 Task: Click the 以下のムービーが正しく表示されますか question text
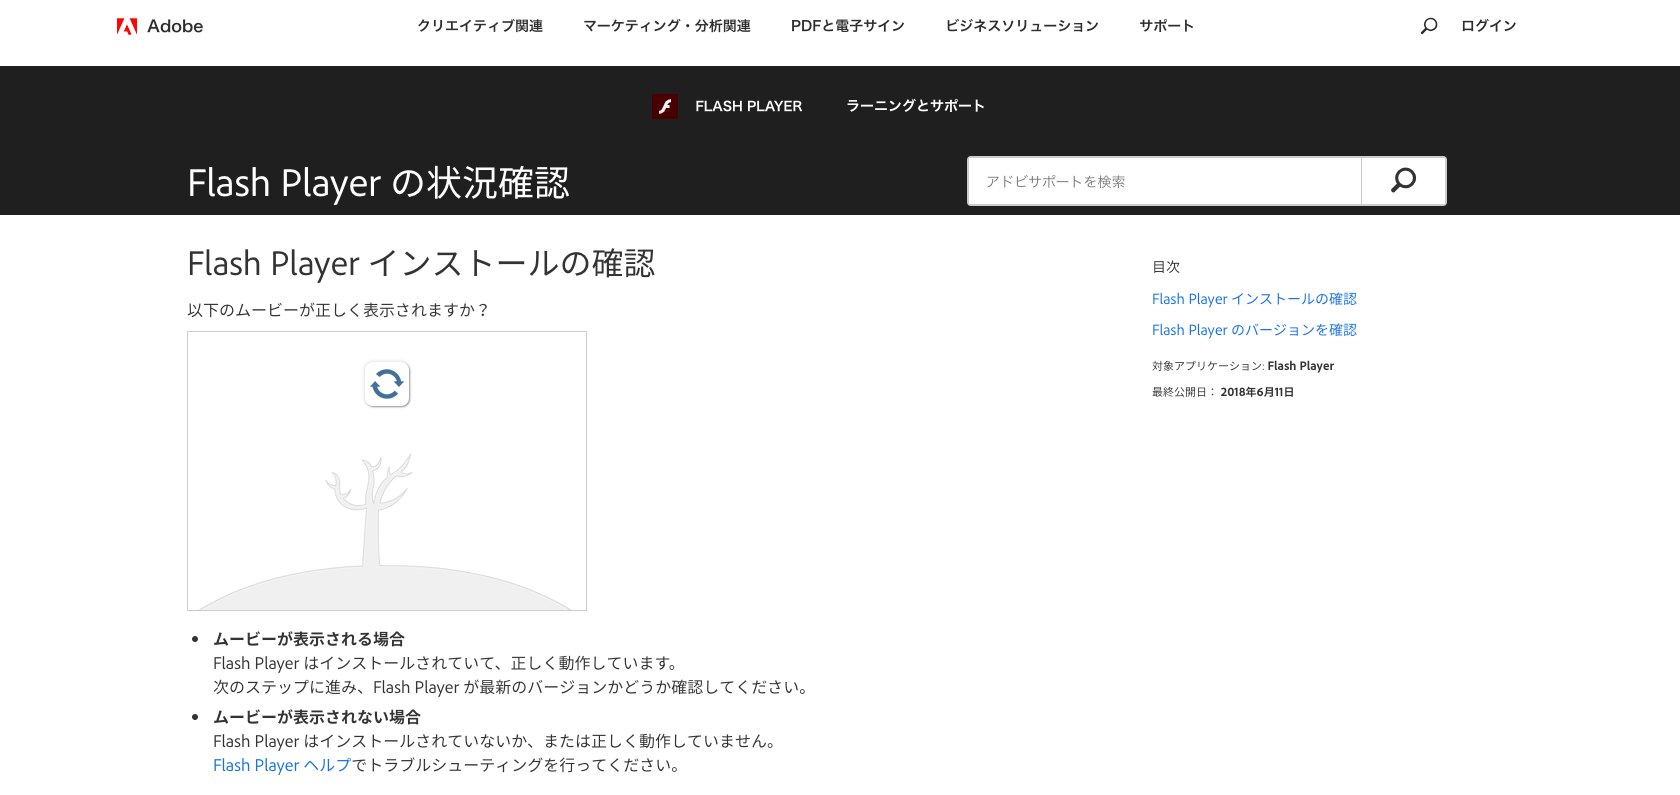(339, 310)
